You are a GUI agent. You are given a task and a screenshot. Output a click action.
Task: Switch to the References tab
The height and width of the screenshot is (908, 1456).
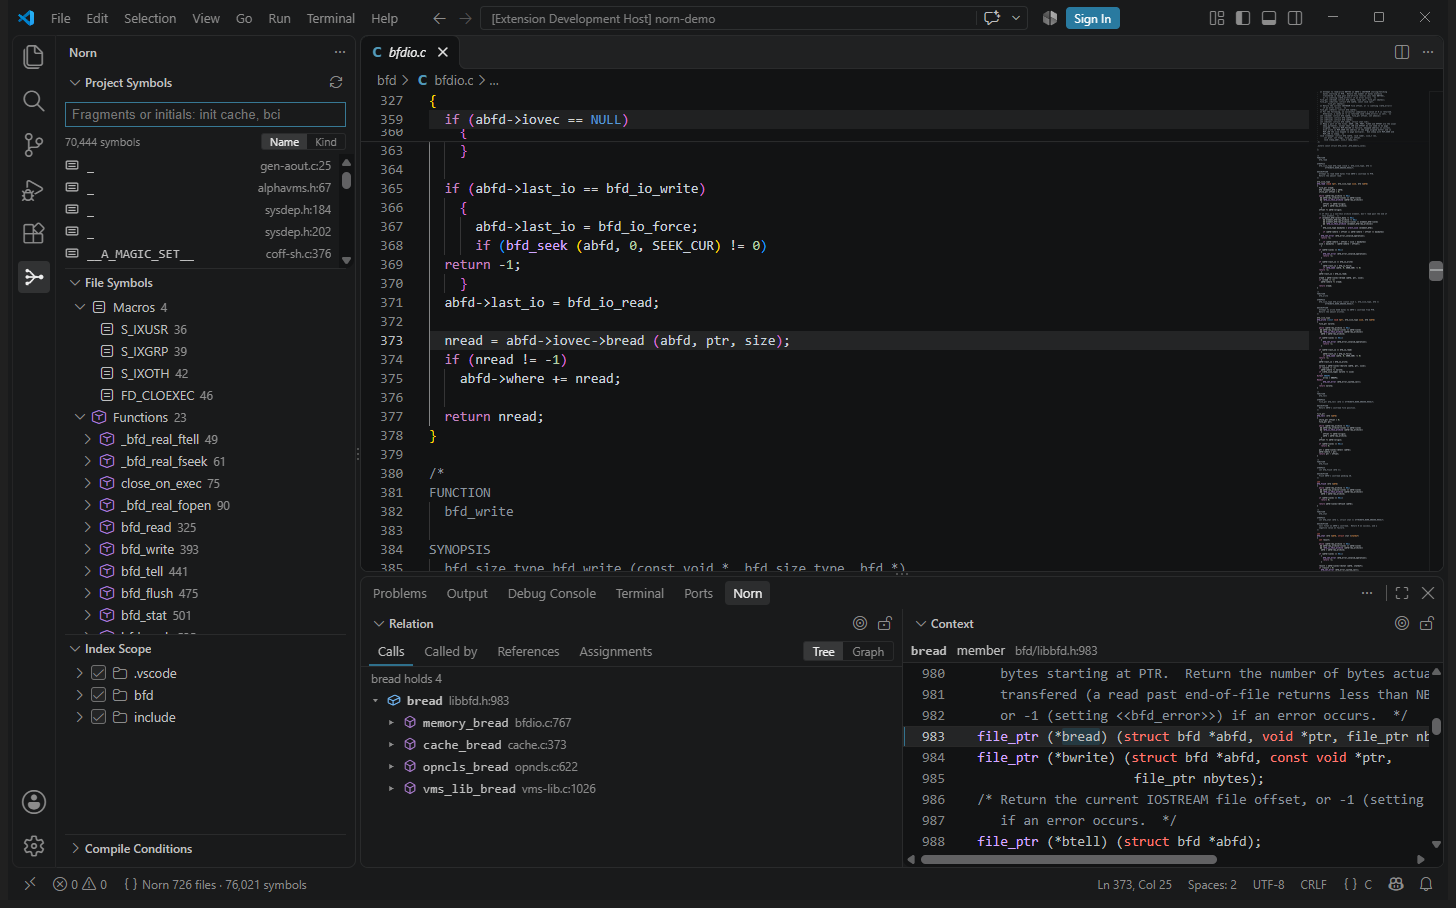click(x=528, y=651)
